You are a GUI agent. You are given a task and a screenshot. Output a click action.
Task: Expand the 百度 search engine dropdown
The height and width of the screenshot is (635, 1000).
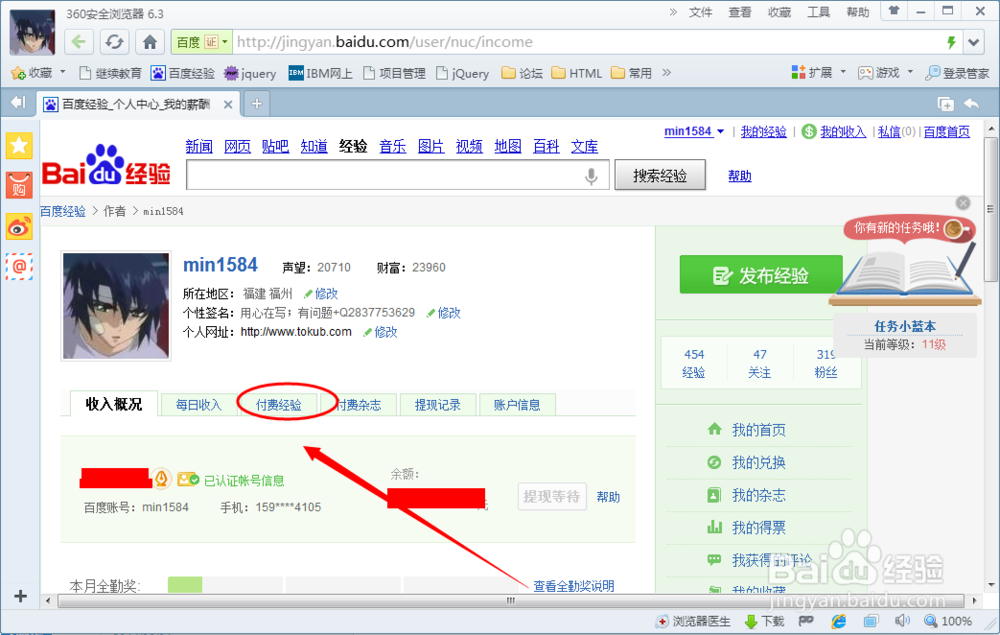(x=224, y=42)
